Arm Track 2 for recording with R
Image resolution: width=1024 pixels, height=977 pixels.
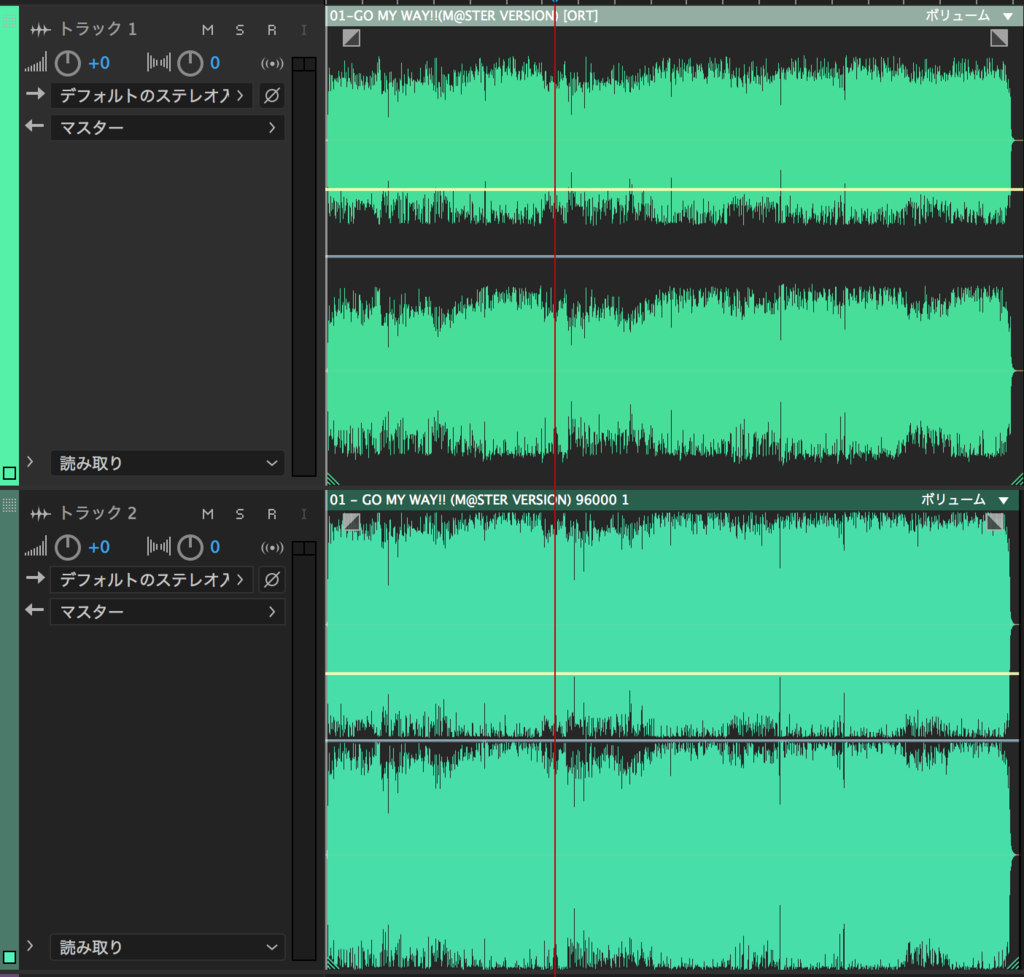[x=272, y=514]
